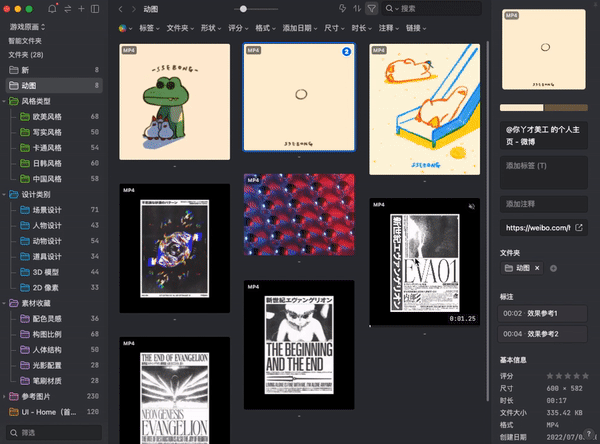
Task: Click the brown color swatch
Action: pos(566,108)
